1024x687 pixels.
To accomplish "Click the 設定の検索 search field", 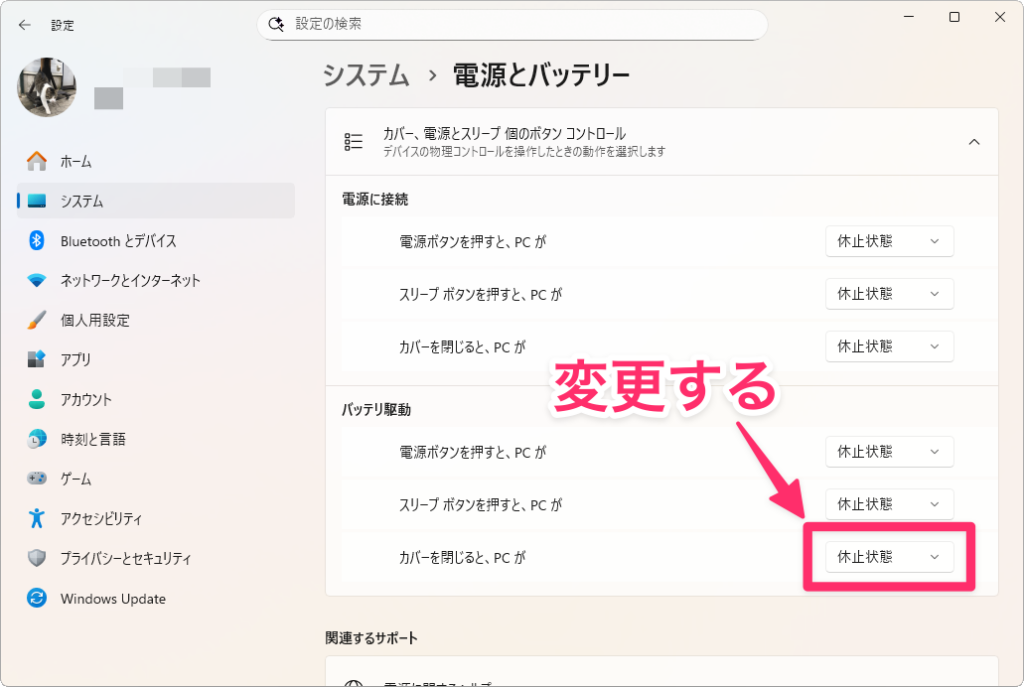I will pos(520,24).
